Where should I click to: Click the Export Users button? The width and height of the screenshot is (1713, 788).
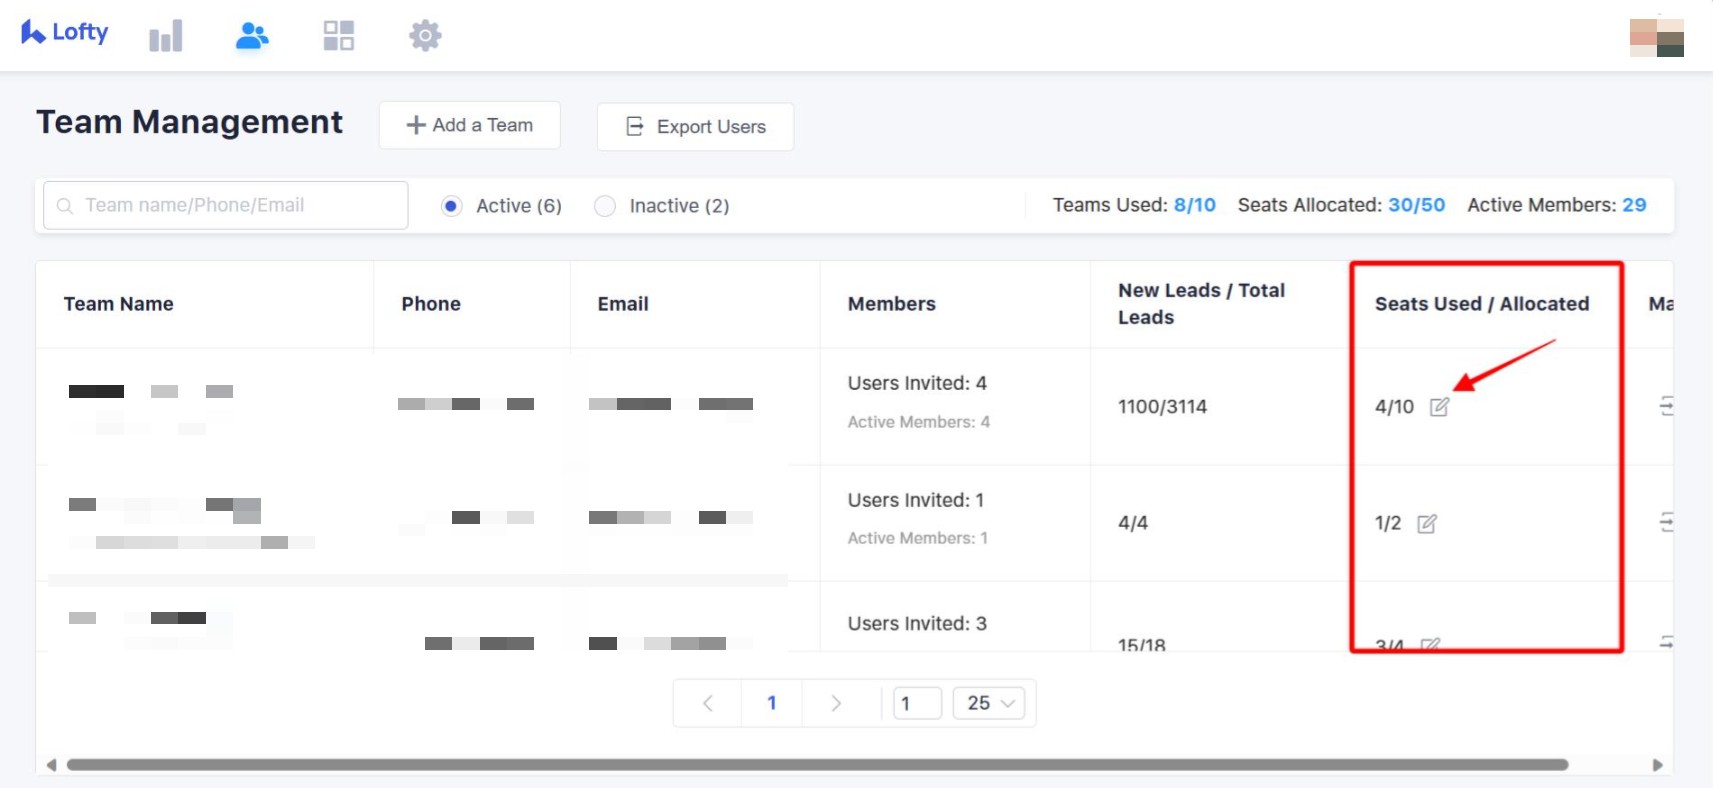pos(695,127)
